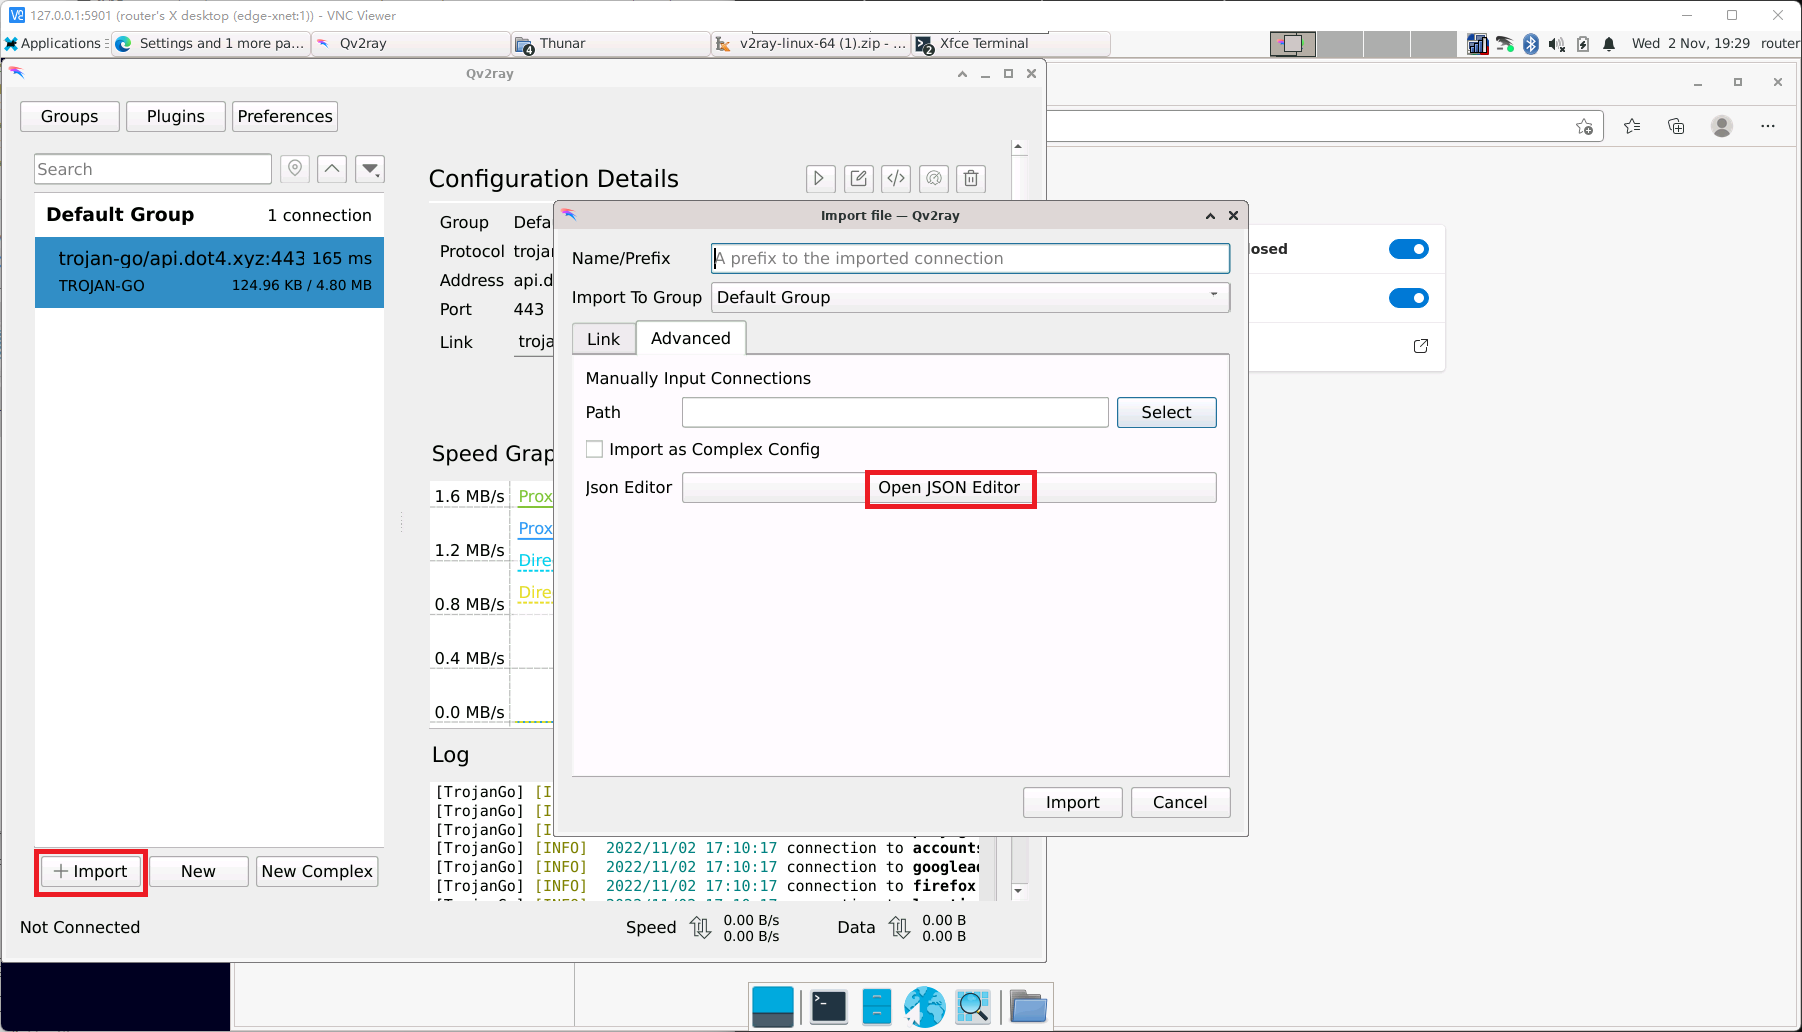Click the Search connections field
The image size is (1802, 1032).
pyautogui.click(x=153, y=169)
